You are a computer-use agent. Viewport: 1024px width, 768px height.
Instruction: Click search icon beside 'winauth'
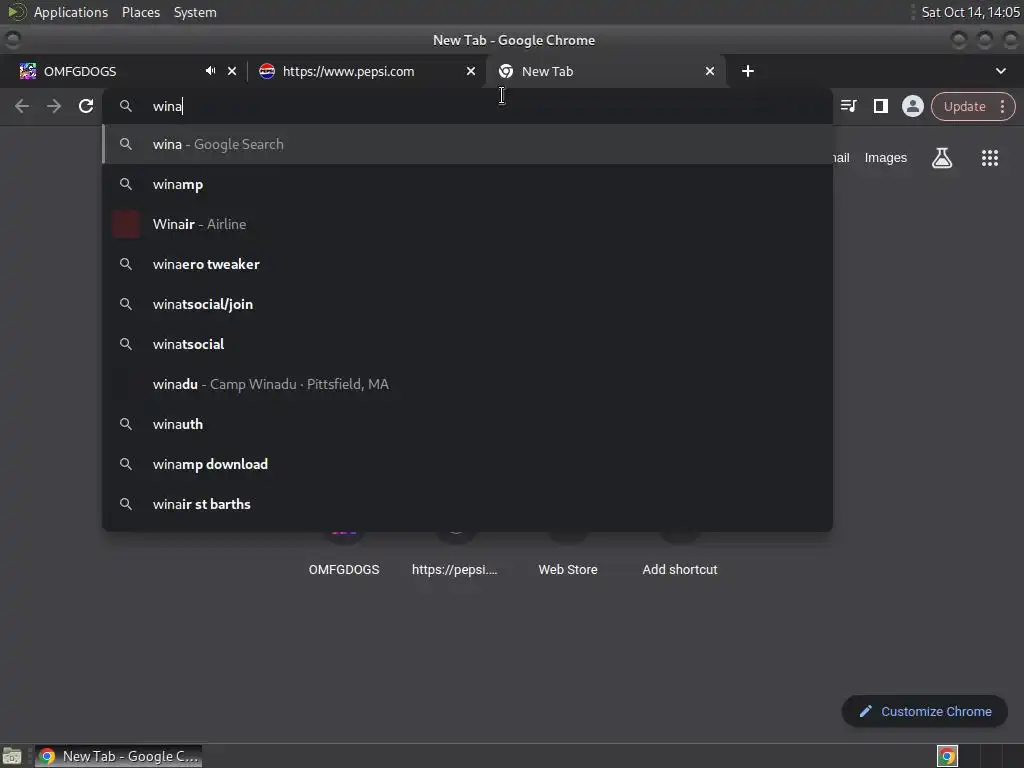(x=126, y=424)
